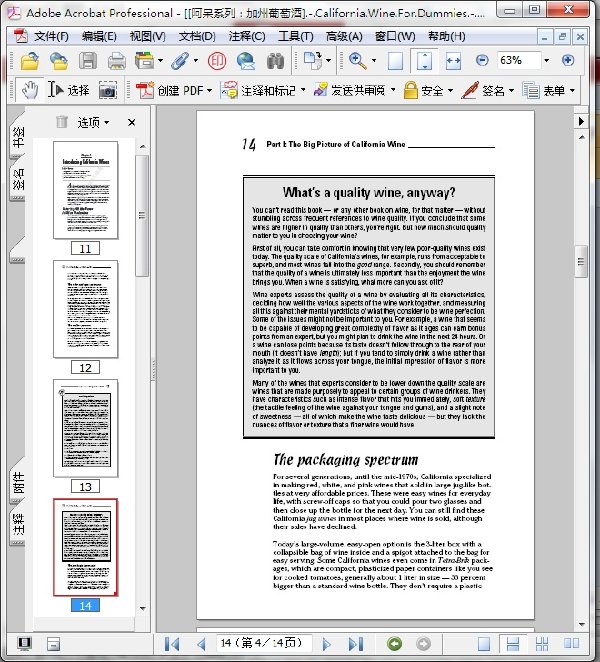The image size is (600, 662).
Task: Click the page number input field
Action: [x=264, y=643]
